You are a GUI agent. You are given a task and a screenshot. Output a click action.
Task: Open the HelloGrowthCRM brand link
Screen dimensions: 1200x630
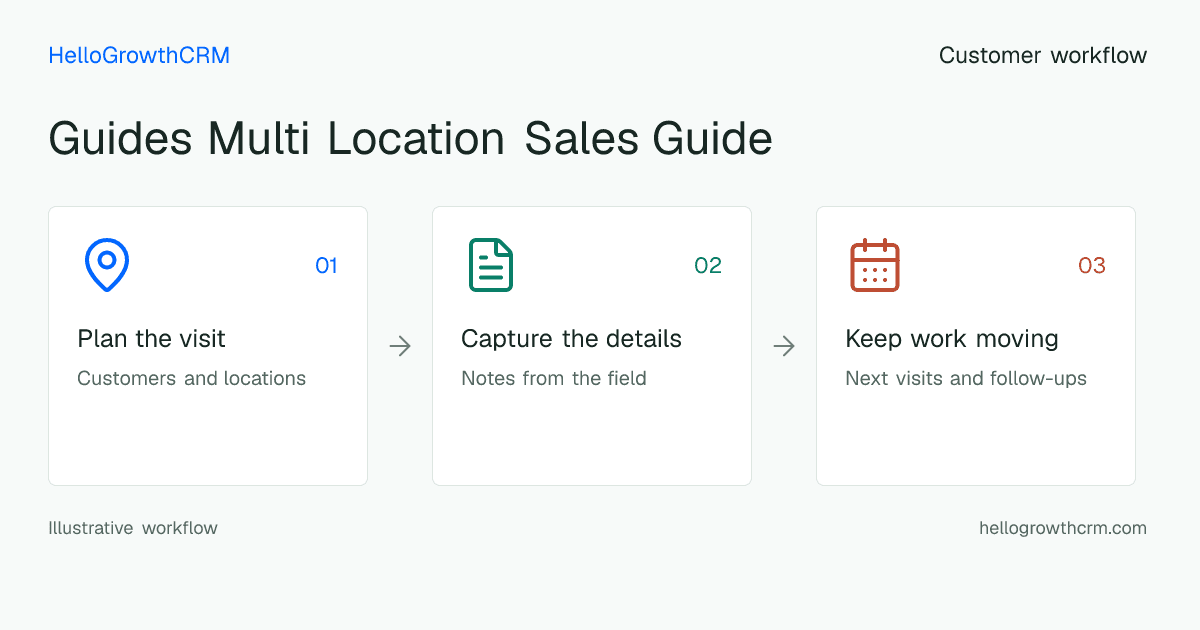tap(139, 56)
